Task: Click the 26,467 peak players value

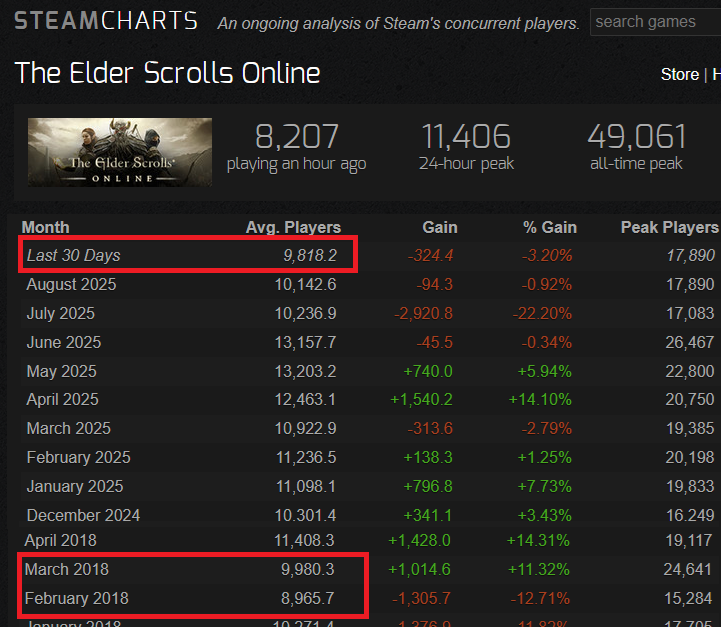Action: pyautogui.click(x=690, y=342)
